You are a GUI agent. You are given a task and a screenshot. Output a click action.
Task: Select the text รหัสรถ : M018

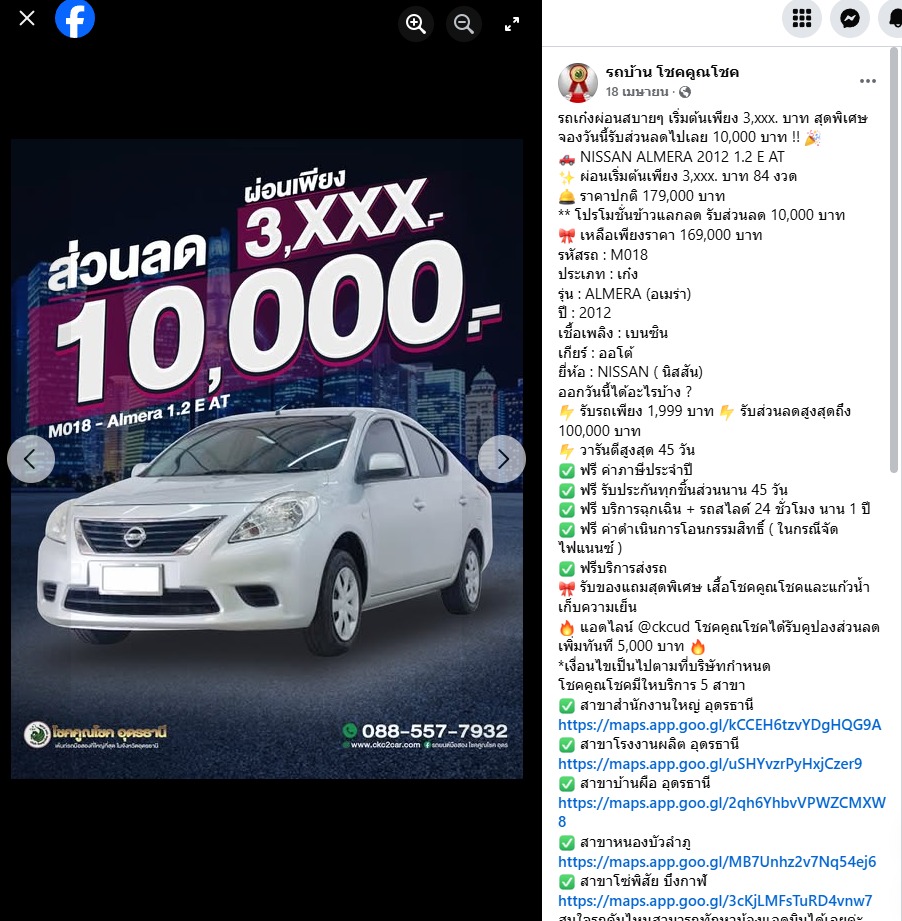[603, 255]
